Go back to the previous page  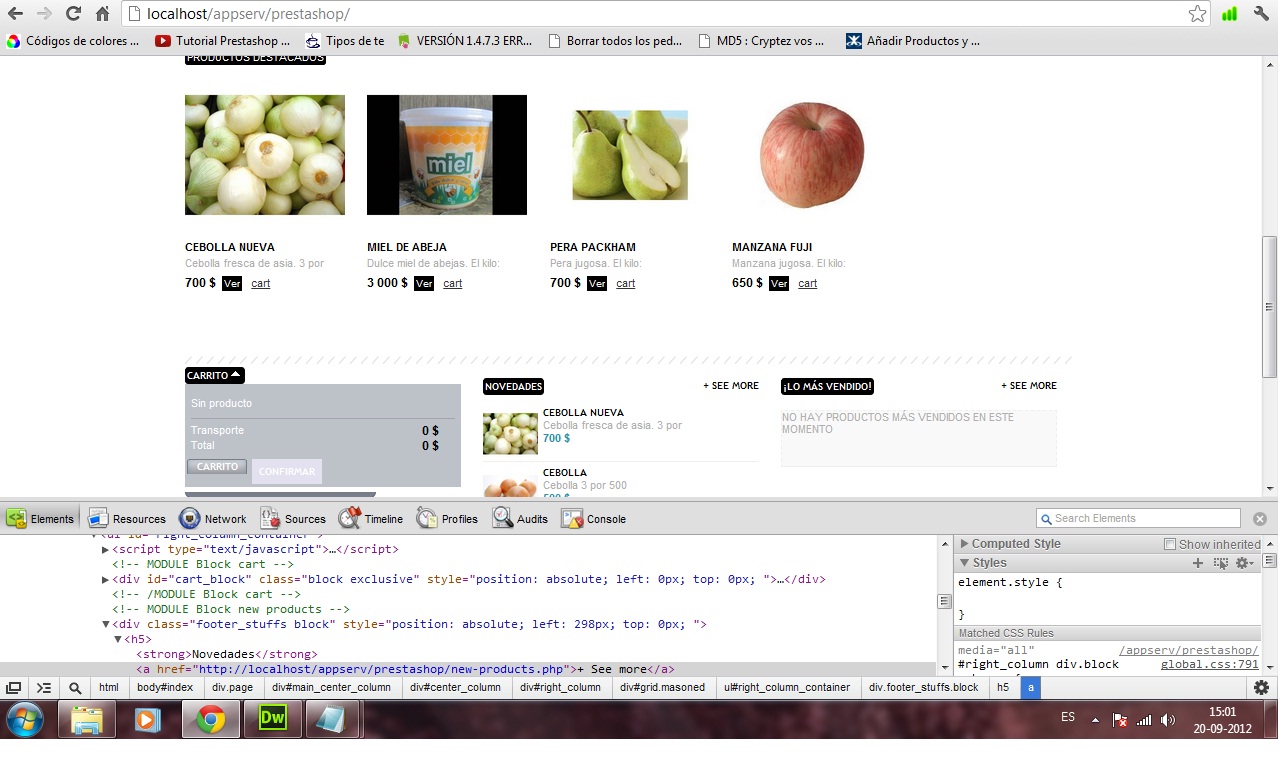click(x=16, y=14)
